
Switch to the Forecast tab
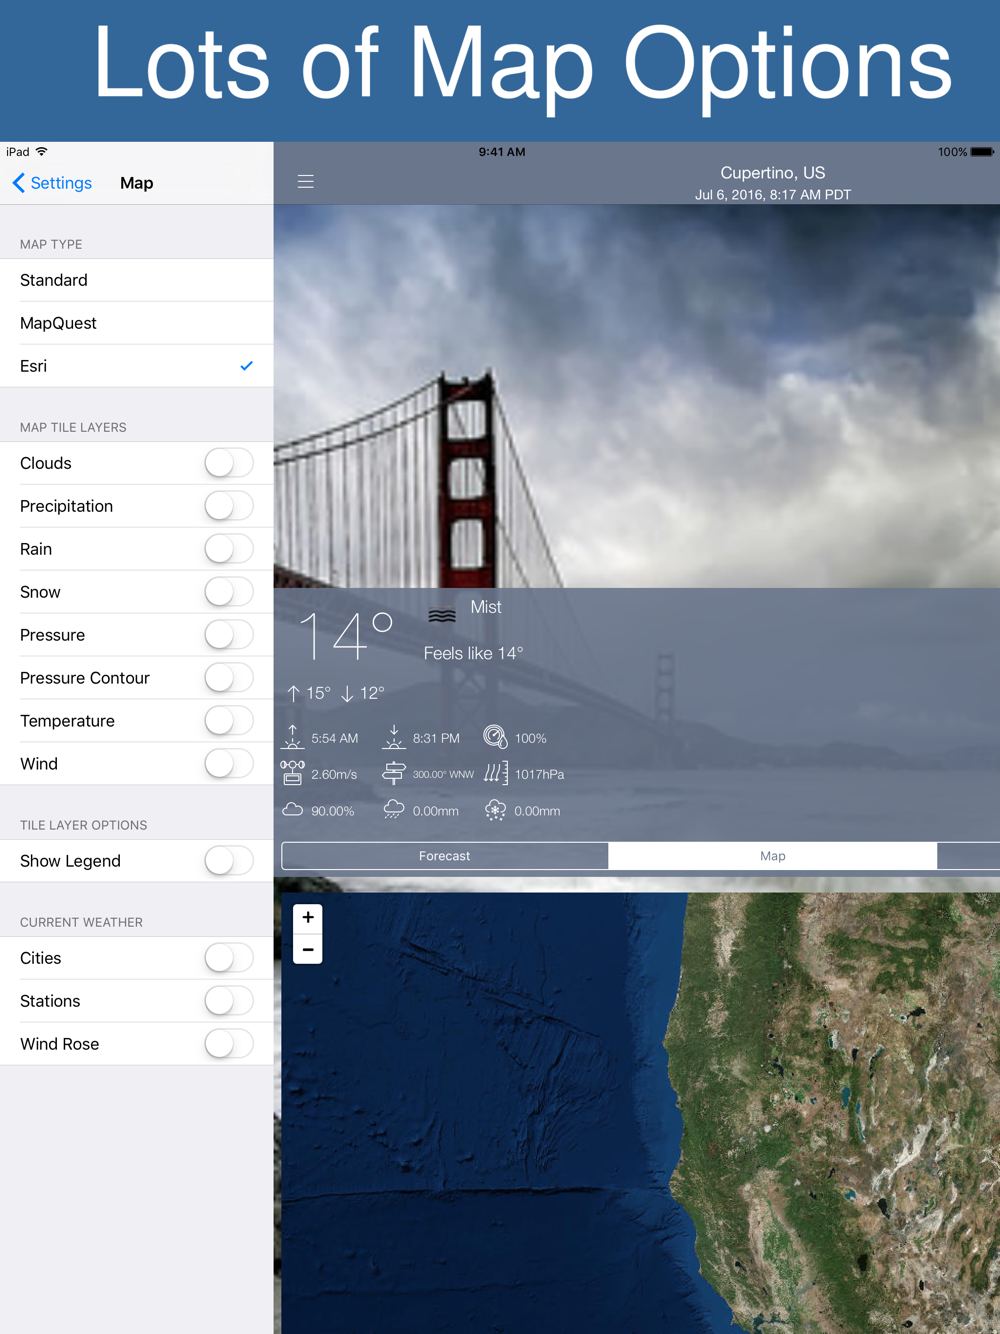[445, 856]
